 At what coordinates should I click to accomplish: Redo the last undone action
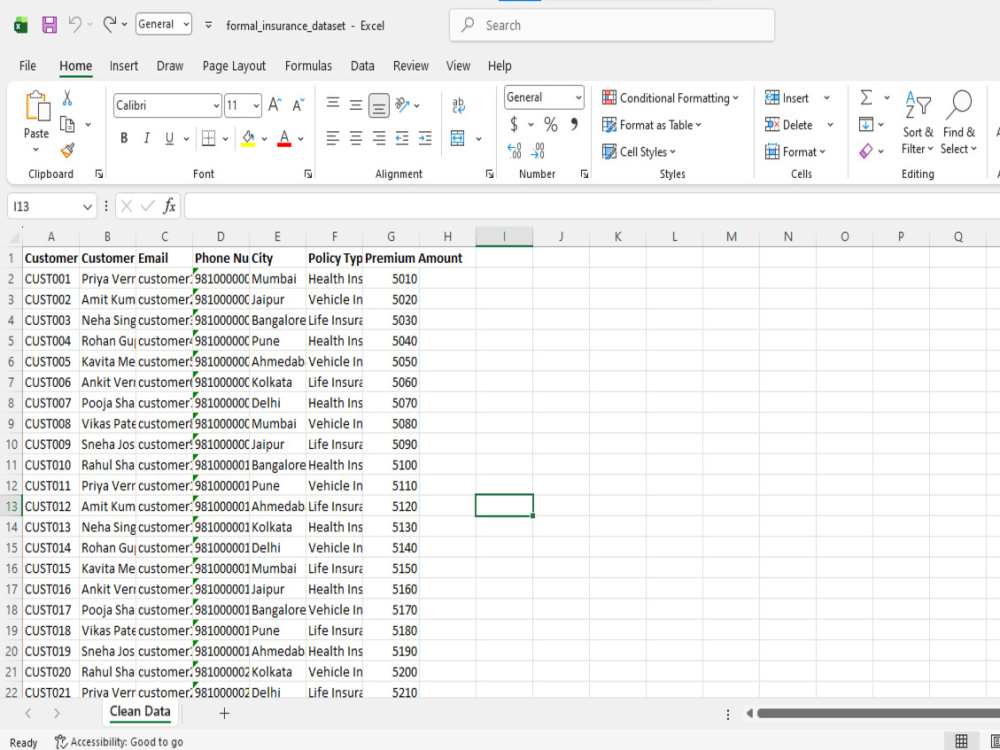pos(109,24)
